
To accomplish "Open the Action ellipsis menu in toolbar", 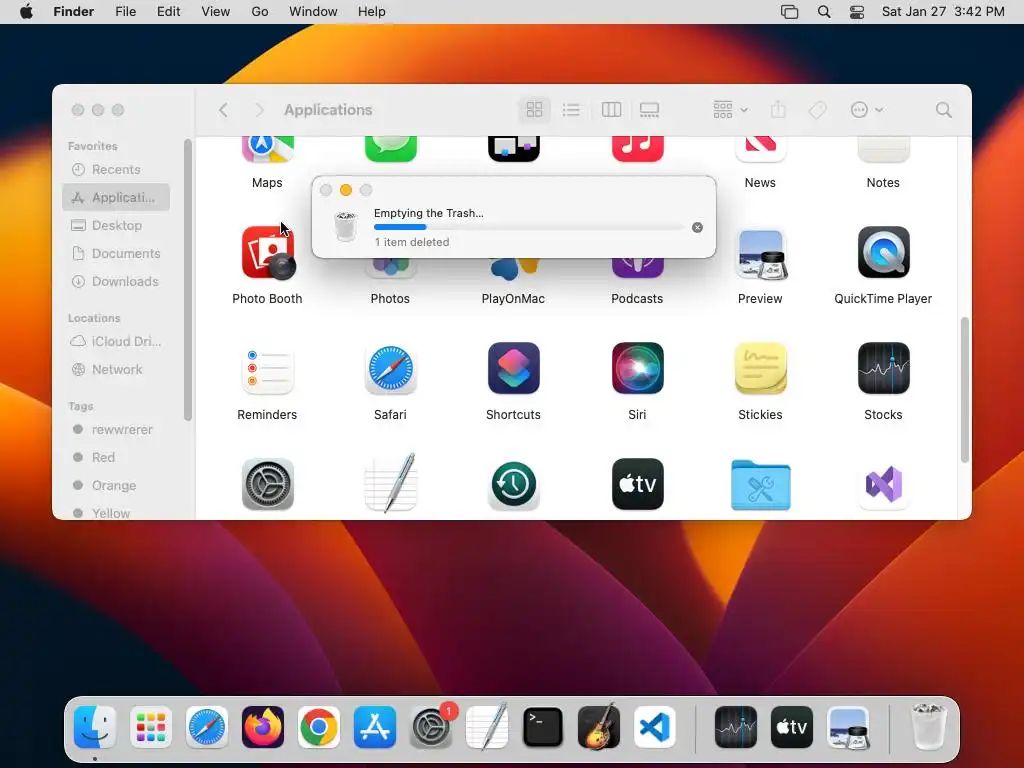I will (x=866, y=110).
